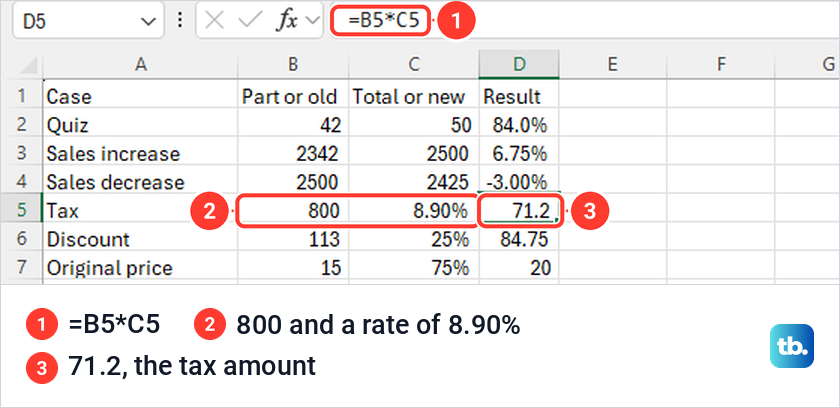Viewport: 840px width, 408px height.
Task: Select column C header
Action: point(414,65)
